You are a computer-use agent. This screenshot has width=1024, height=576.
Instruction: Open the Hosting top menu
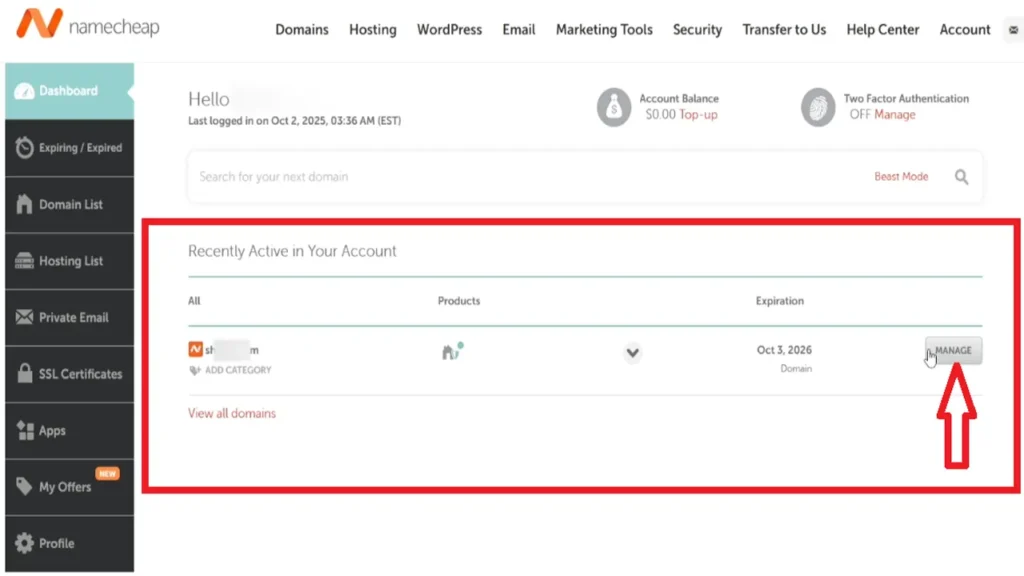point(372,30)
